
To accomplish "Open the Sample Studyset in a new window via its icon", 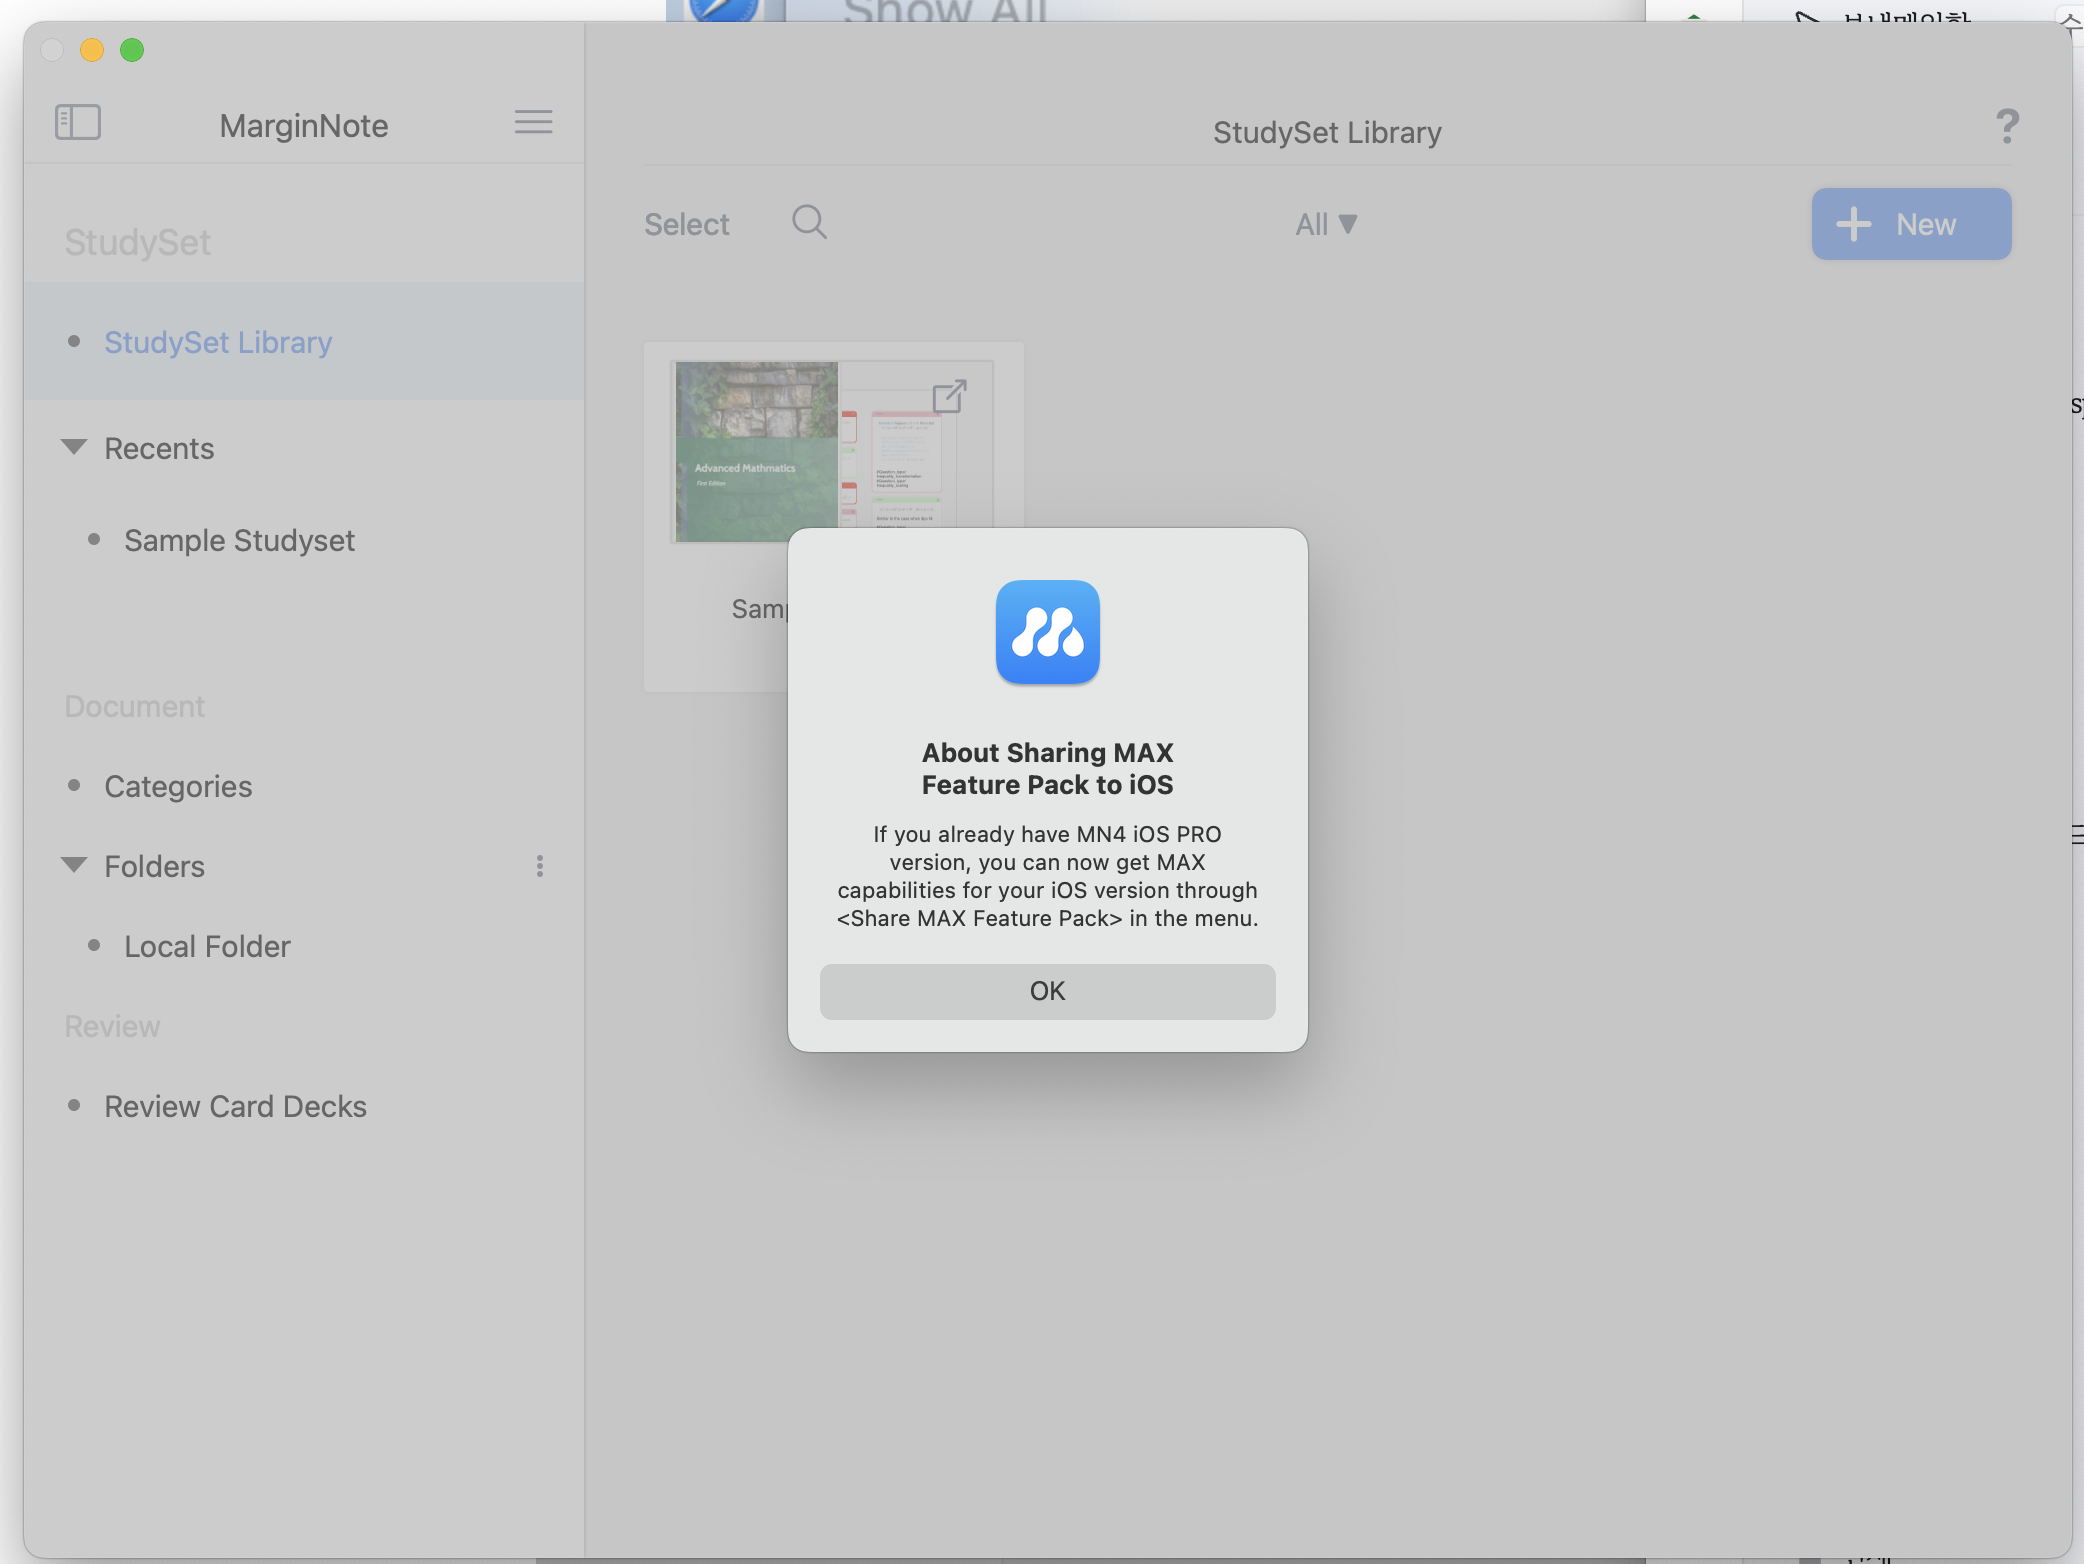I will click(x=949, y=396).
